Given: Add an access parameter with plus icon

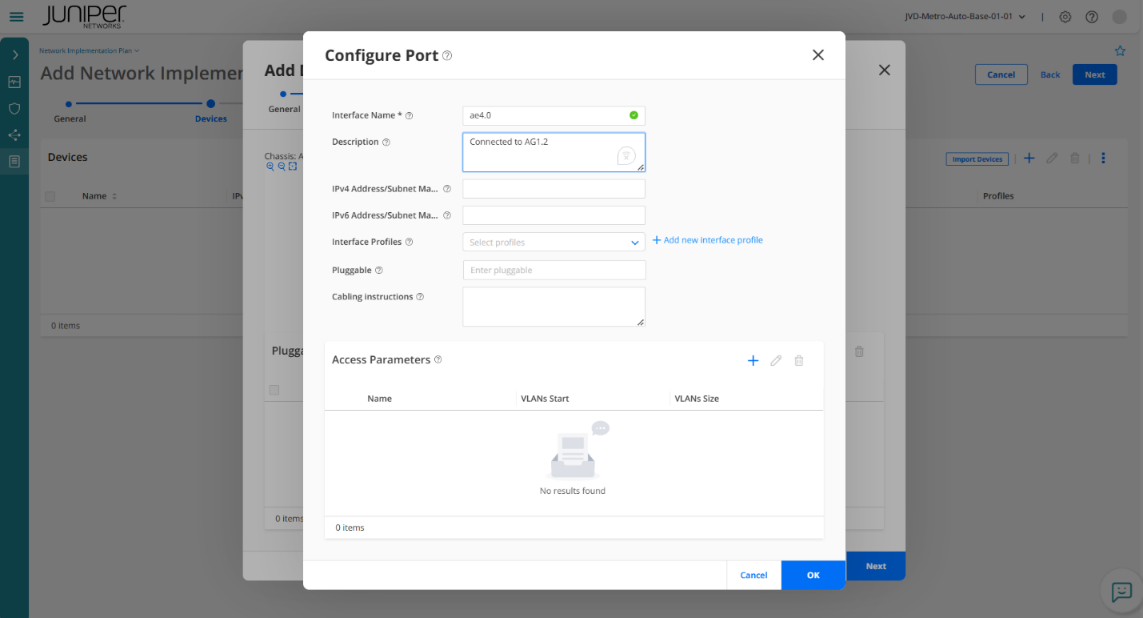Looking at the screenshot, I should [753, 361].
